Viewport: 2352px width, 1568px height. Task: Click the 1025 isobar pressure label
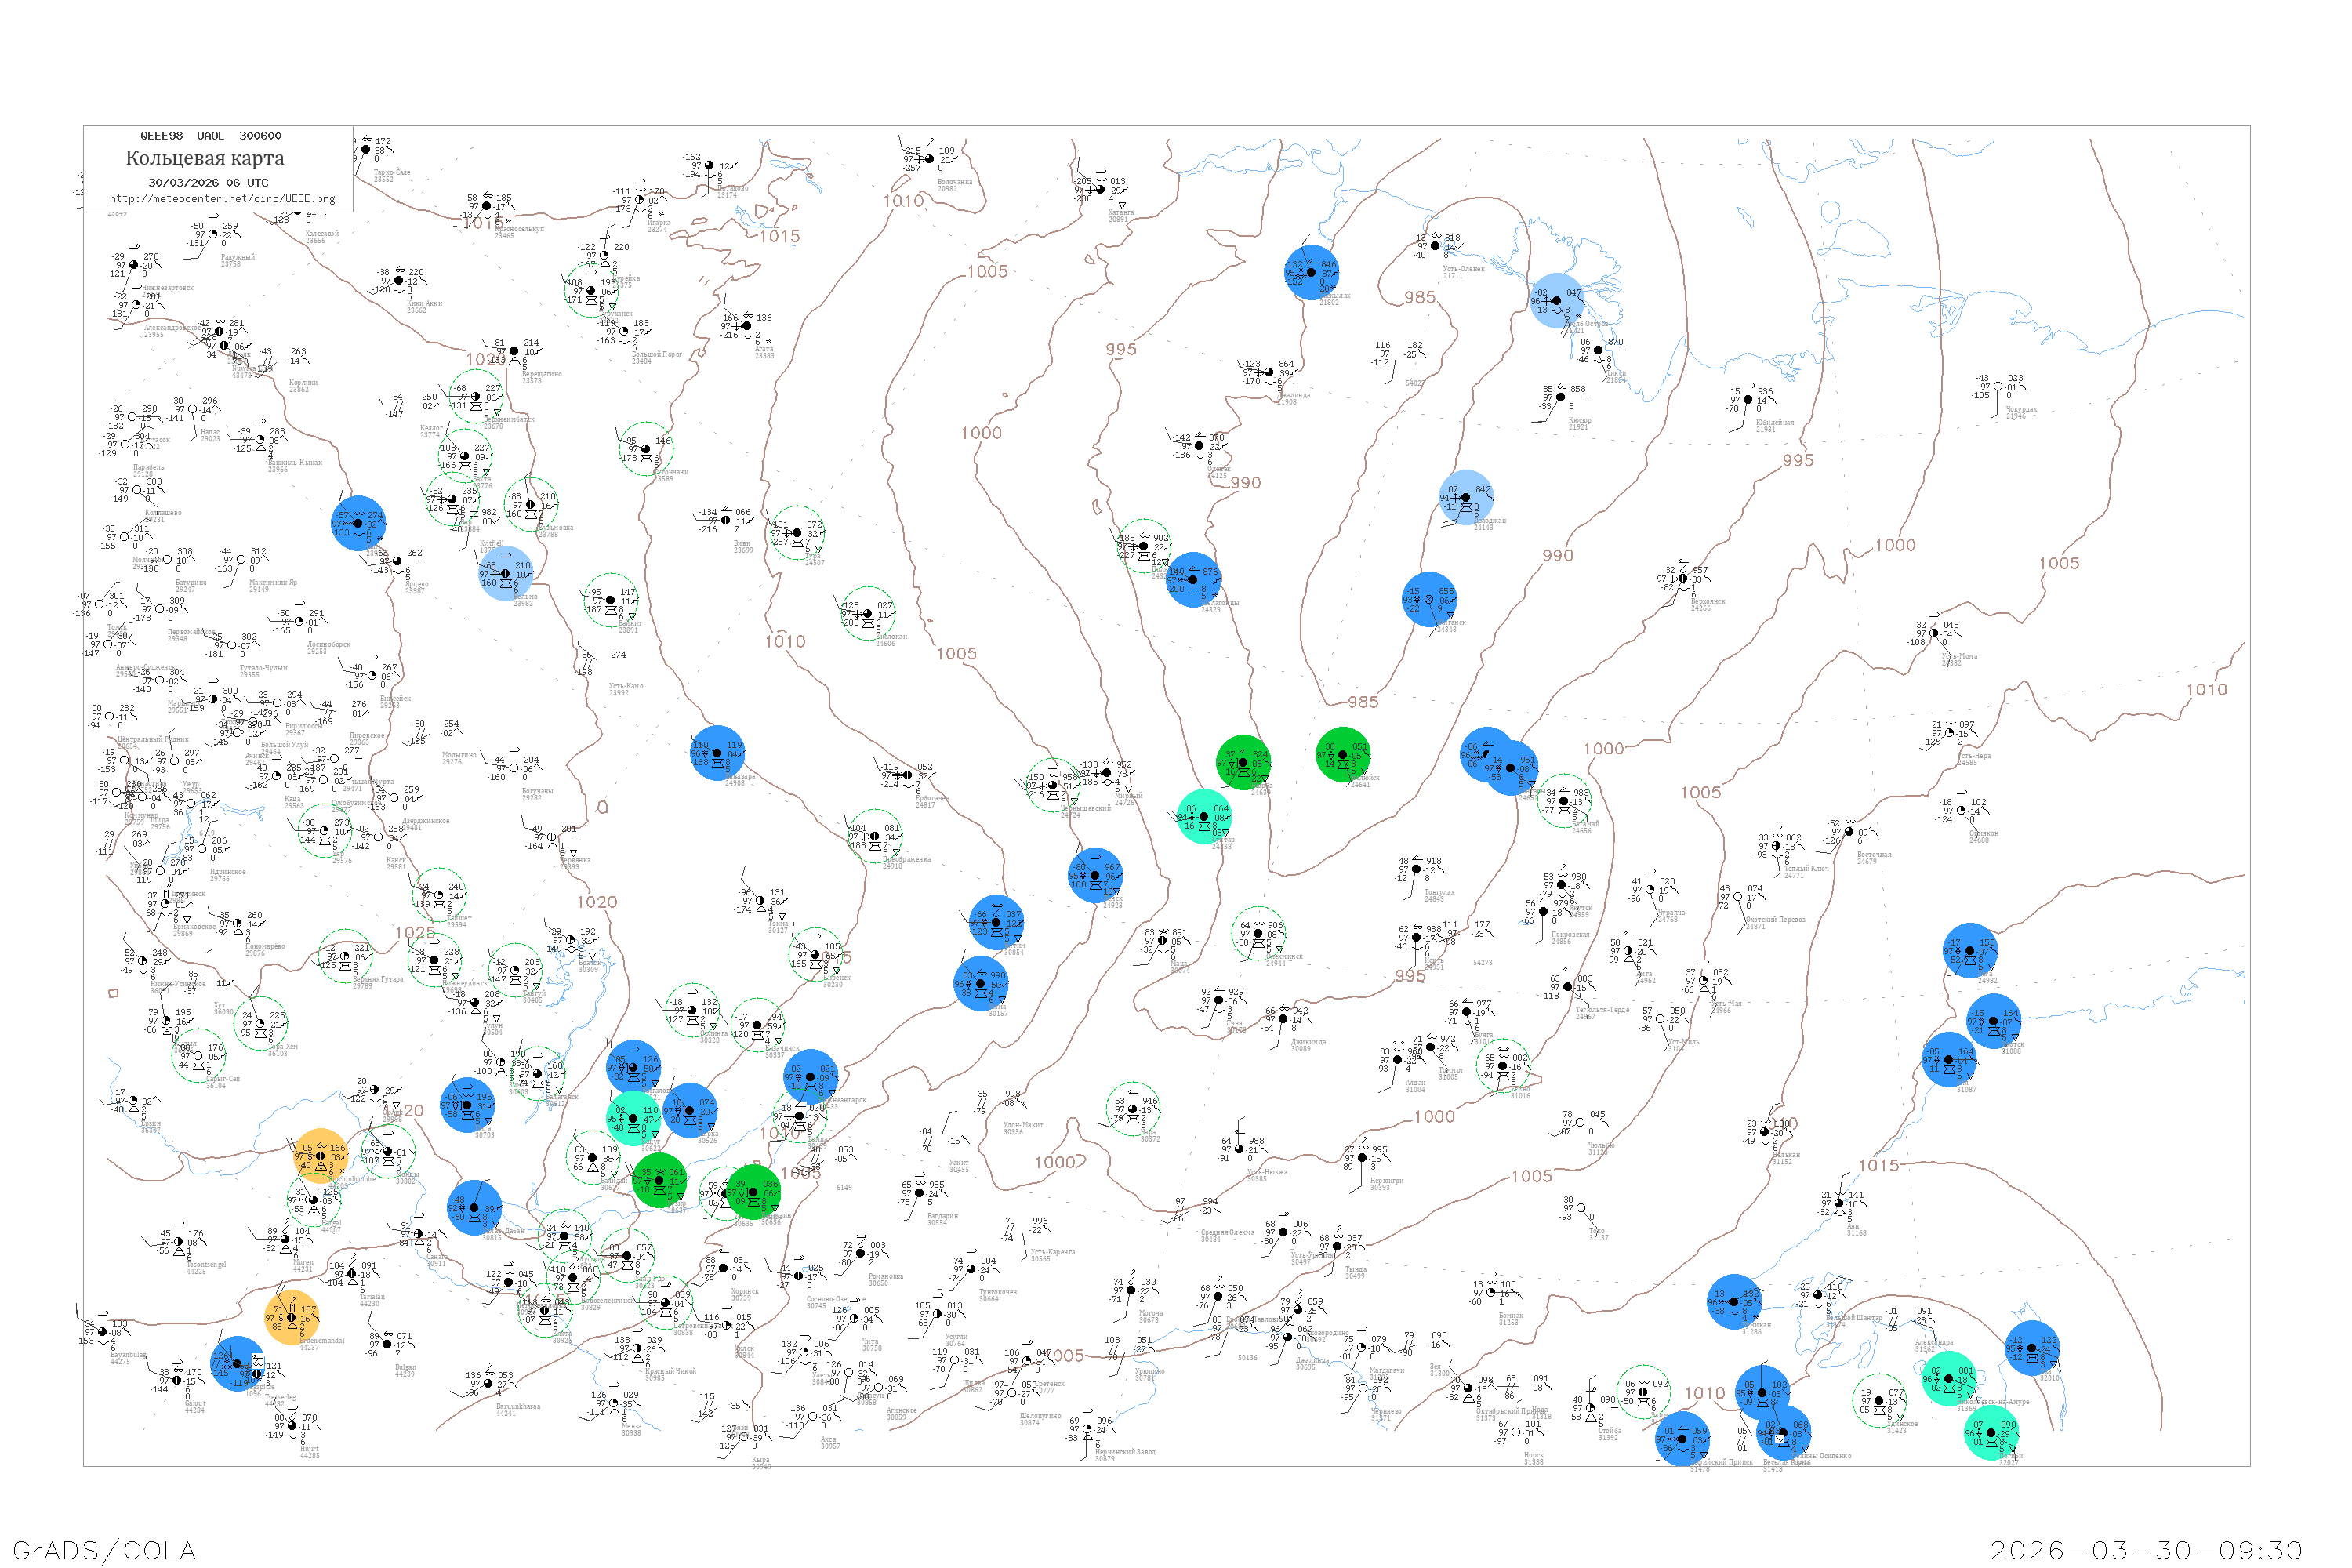pyautogui.click(x=415, y=933)
